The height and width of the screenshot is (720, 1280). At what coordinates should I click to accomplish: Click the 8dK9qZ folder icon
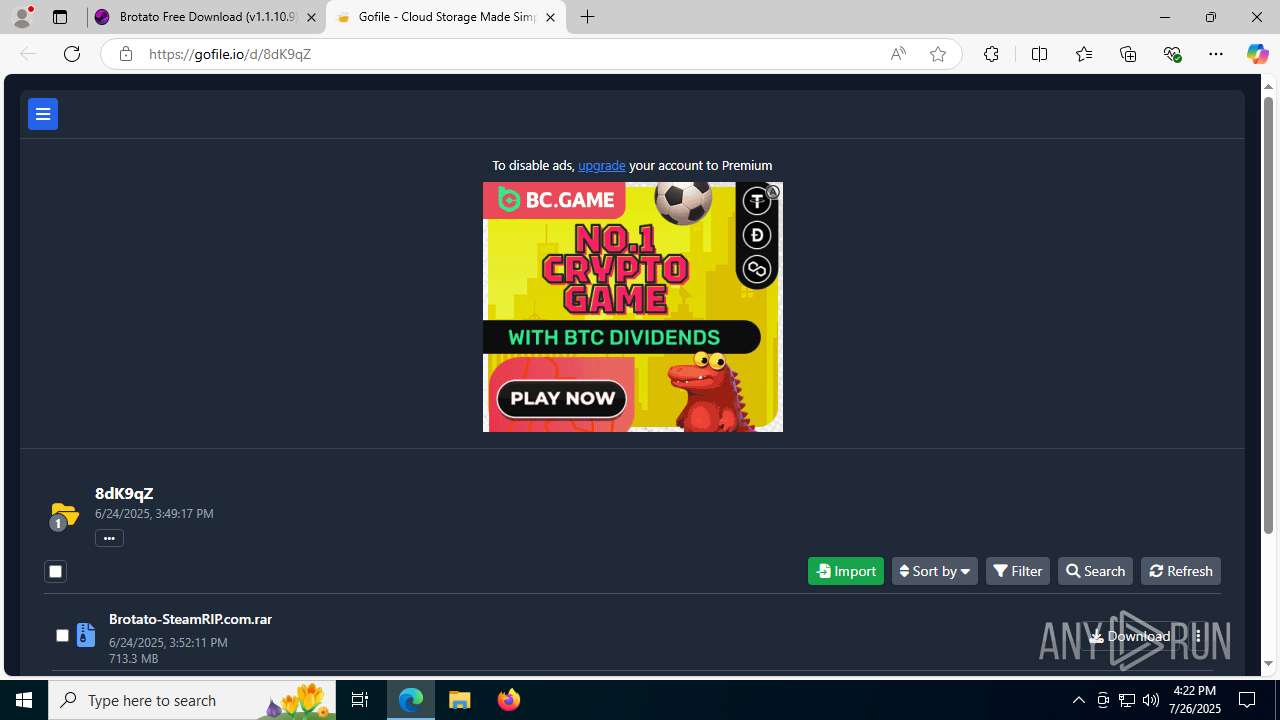(x=63, y=515)
